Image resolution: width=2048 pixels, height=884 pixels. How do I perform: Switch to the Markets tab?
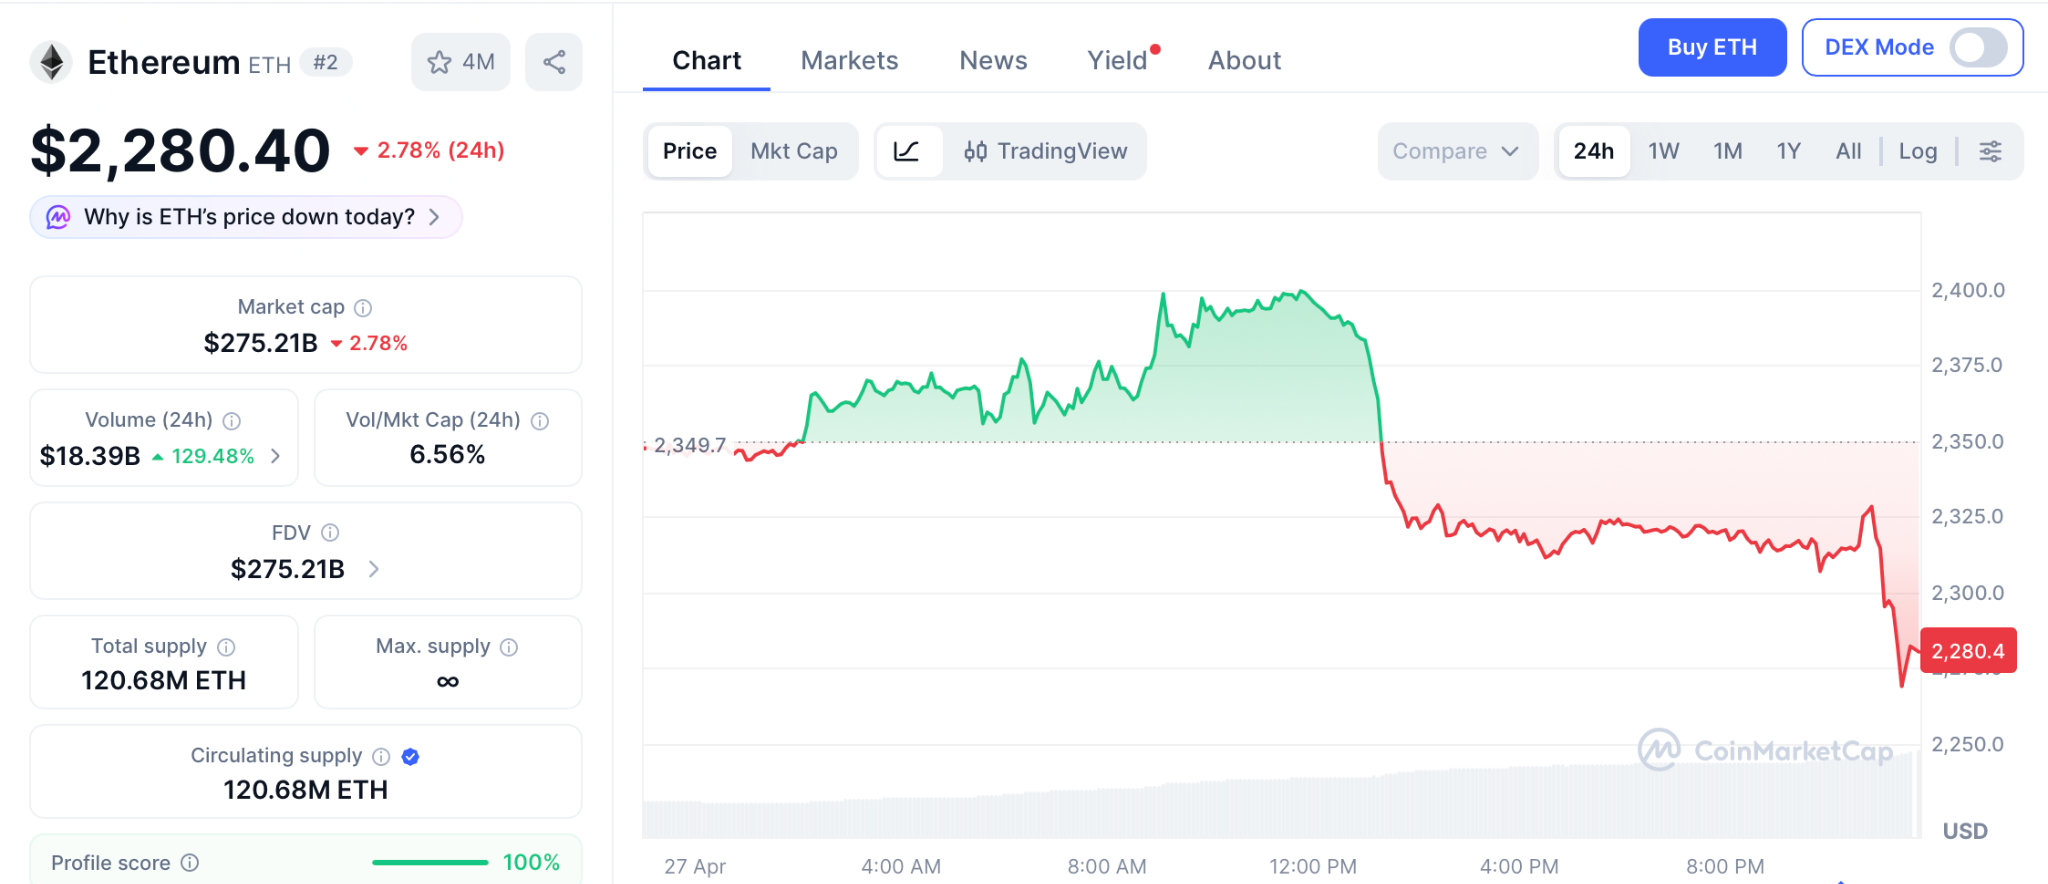click(849, 61)
